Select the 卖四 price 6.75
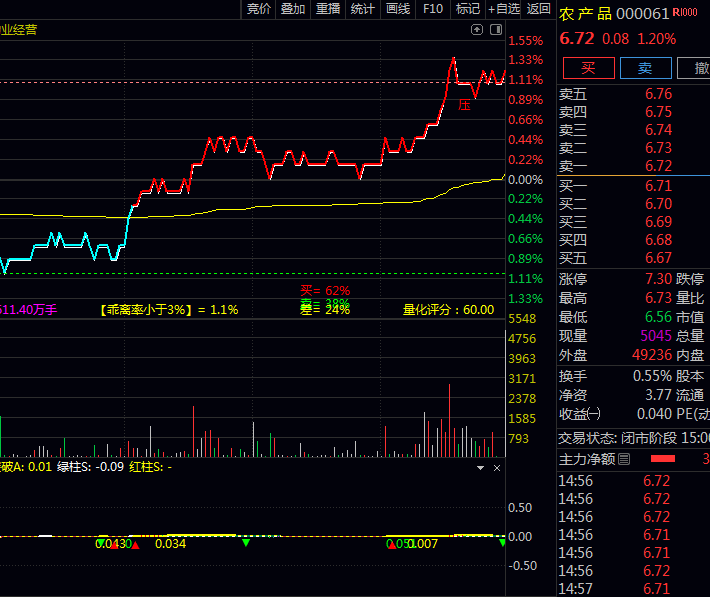Image resolution: width=710 pixels, height=597 pixels. point(658,112)
